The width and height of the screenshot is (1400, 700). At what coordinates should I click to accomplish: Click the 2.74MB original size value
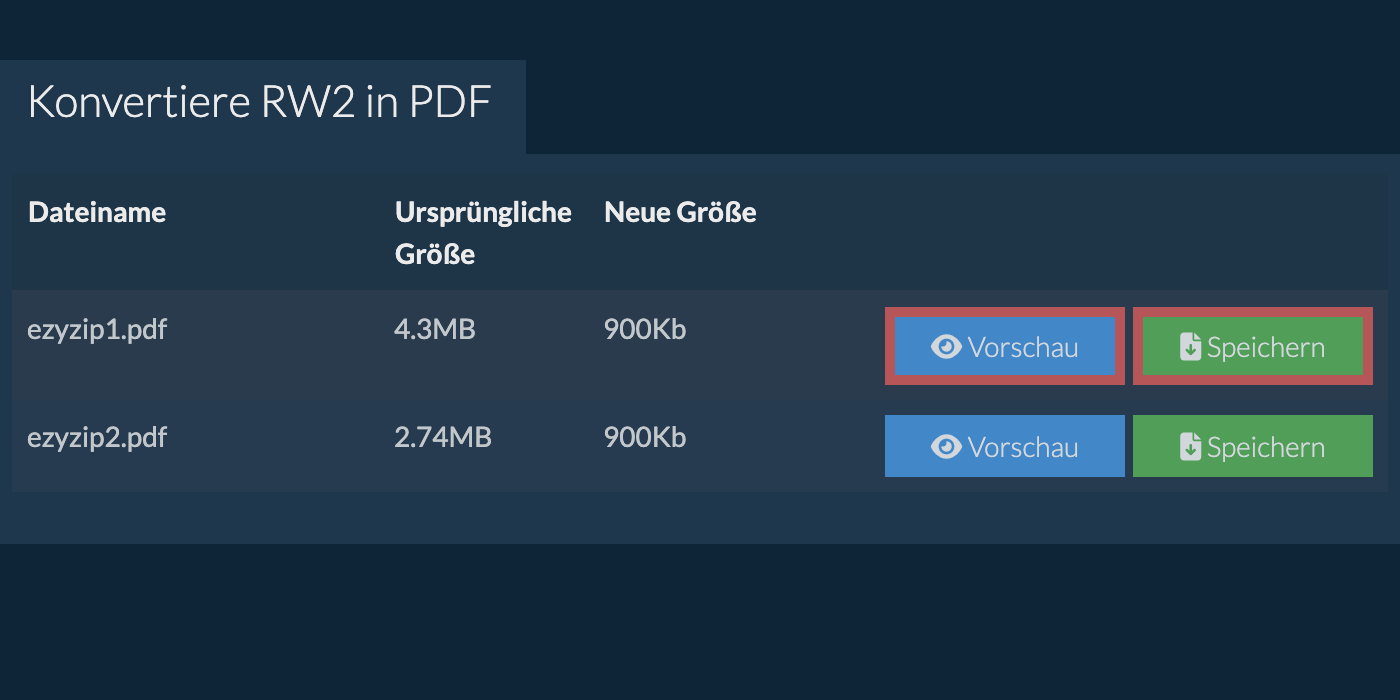[443, 437]
